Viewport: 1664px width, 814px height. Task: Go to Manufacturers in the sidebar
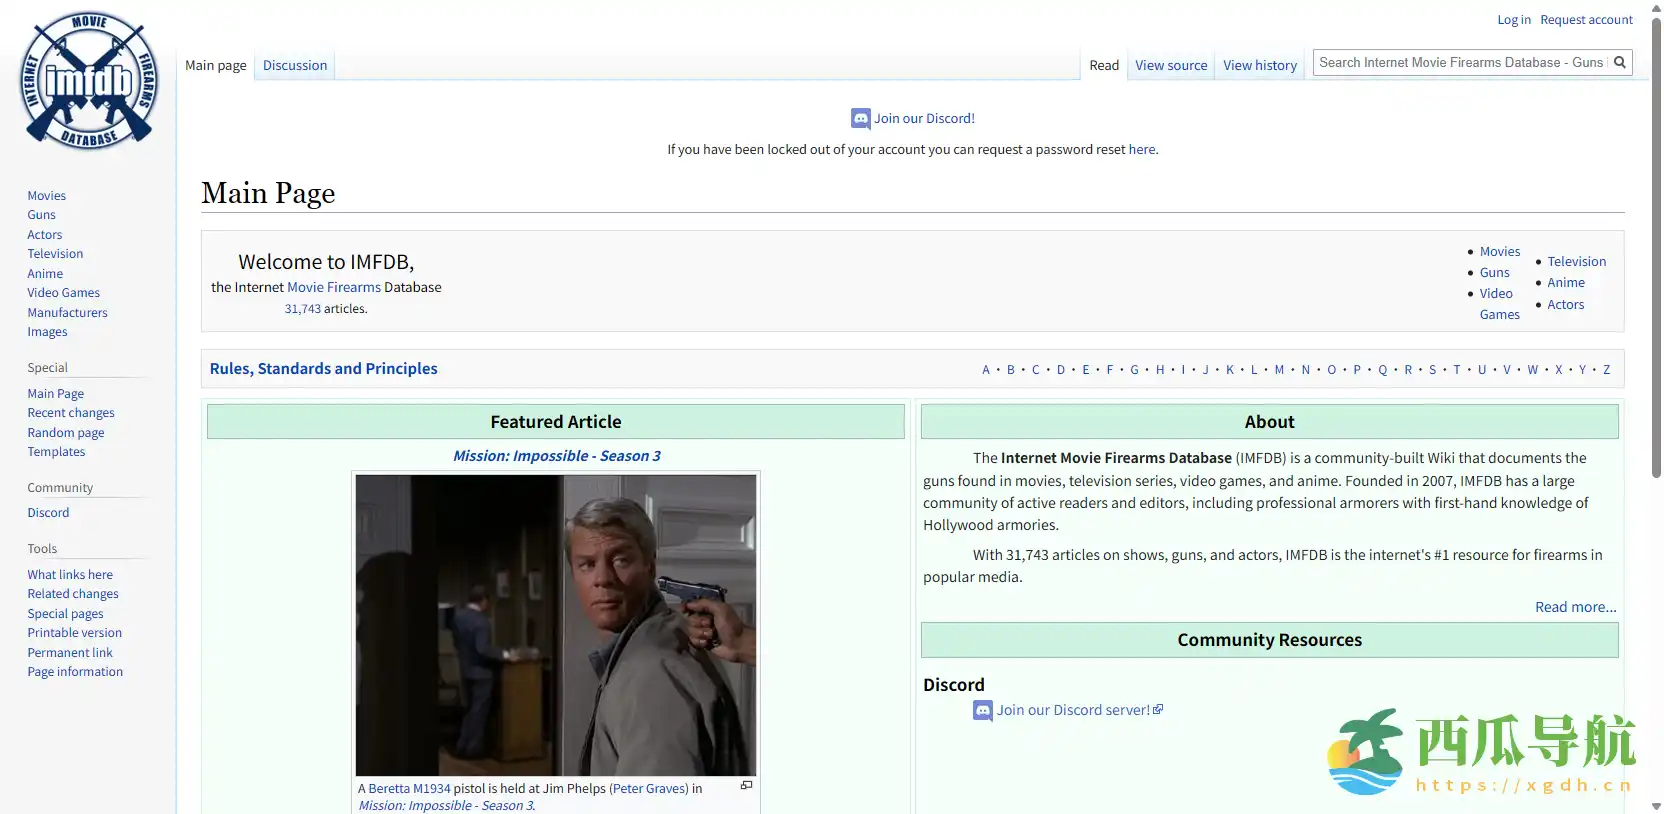[x=67, y=313]
